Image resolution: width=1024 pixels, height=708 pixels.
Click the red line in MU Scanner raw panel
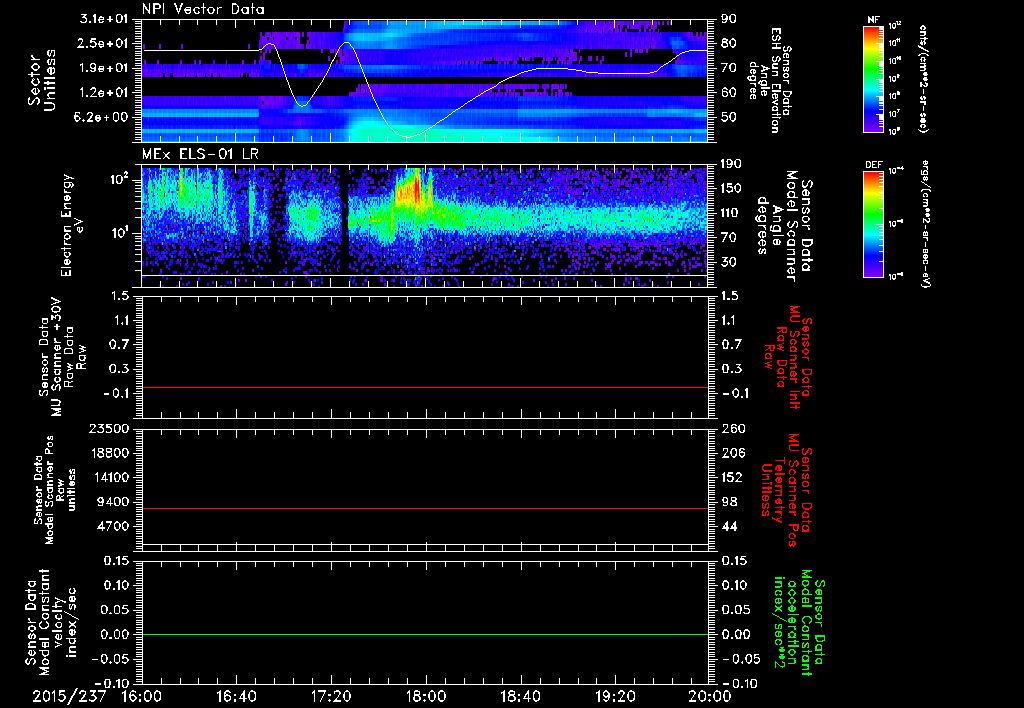pyautogui.click(x=425, y=387)
